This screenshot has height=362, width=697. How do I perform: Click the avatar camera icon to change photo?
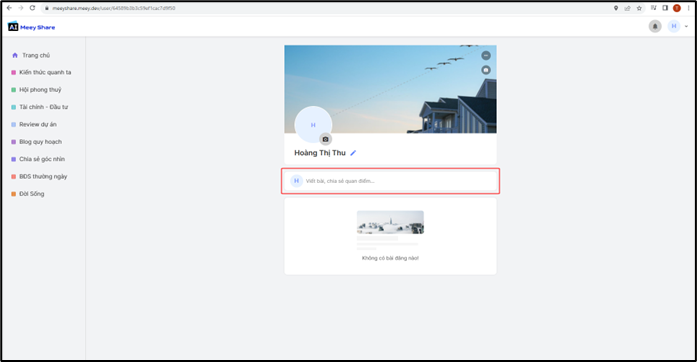pos(325,139)
